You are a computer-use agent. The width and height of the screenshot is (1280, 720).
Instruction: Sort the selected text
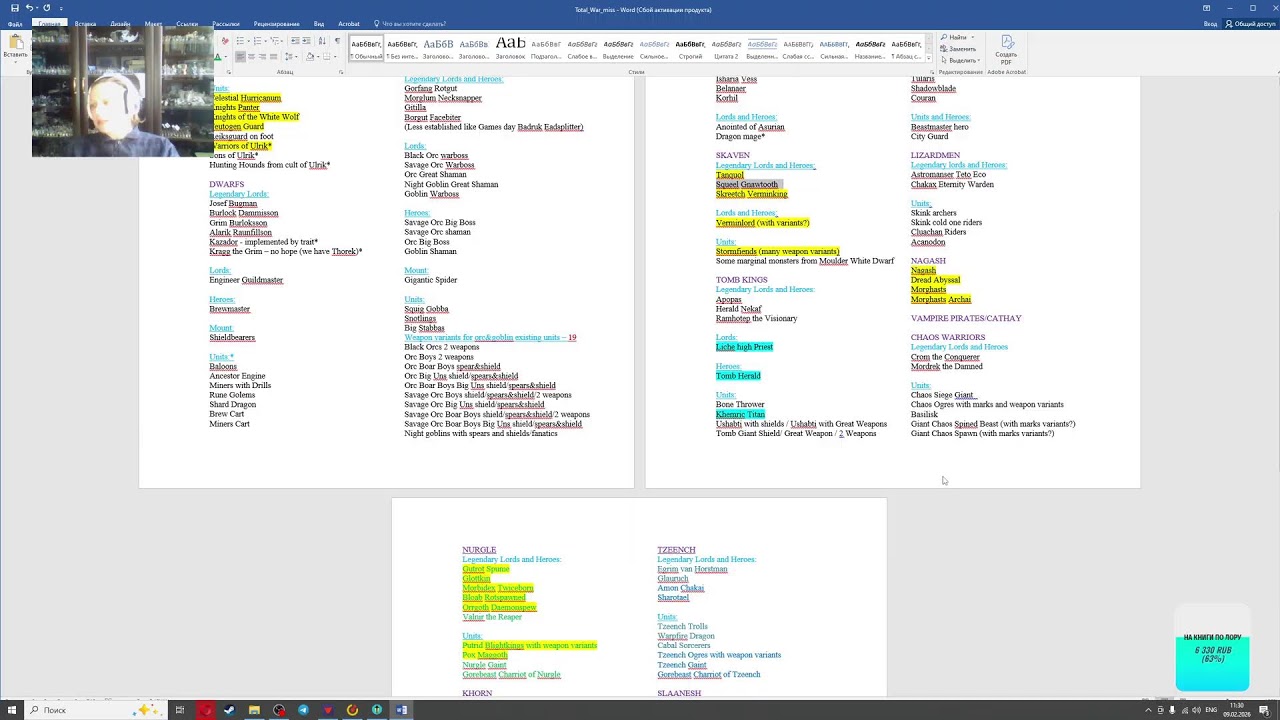point(322,41)
